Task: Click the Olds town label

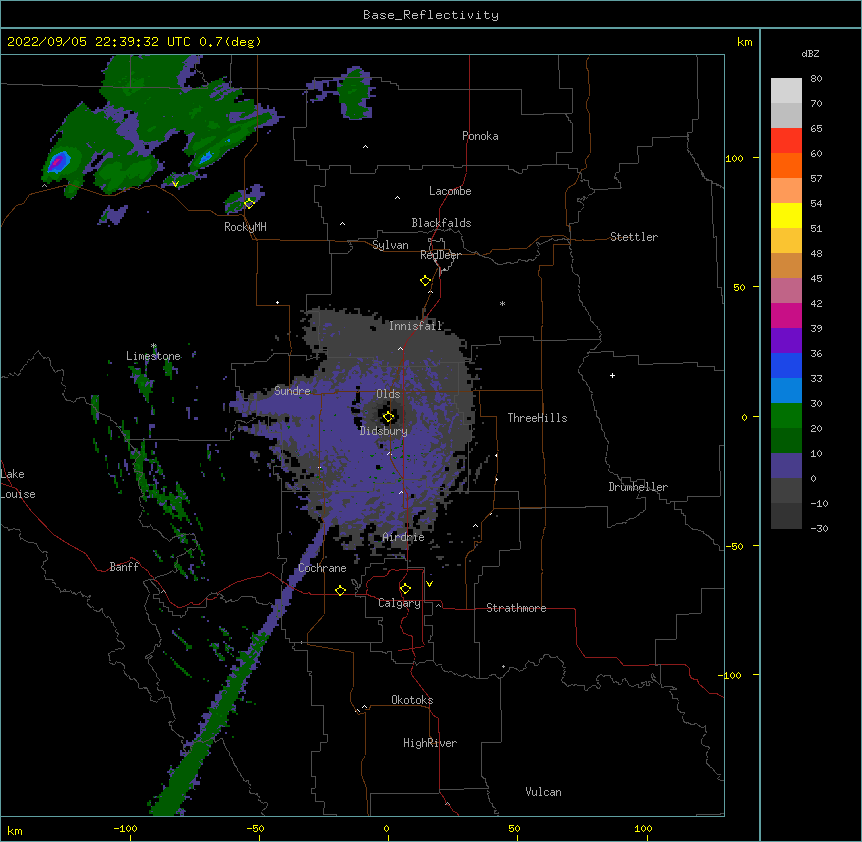Action: click(x=388, y=394)
